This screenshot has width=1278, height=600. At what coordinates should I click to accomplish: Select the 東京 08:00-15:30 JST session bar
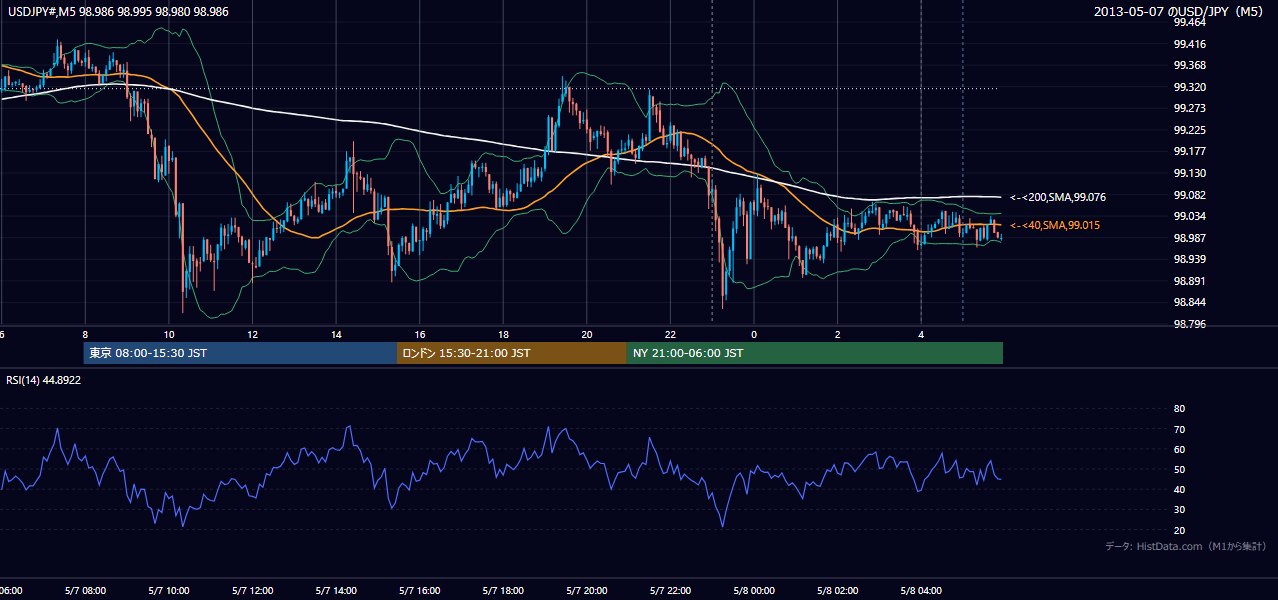240,353
